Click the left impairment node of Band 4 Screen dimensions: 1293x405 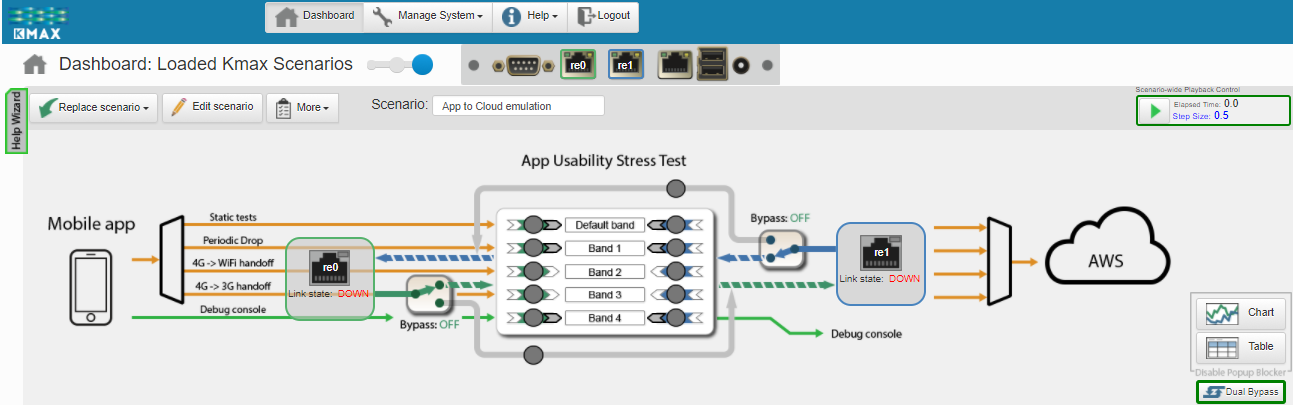[x=533, y=318]
